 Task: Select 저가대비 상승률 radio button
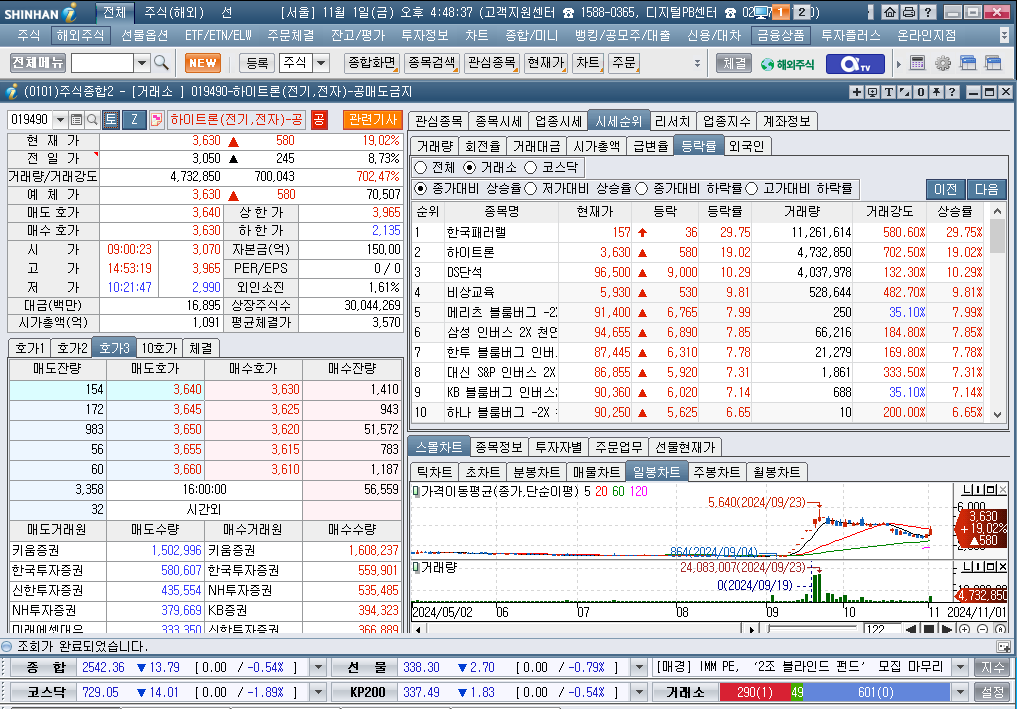[531, 189]
